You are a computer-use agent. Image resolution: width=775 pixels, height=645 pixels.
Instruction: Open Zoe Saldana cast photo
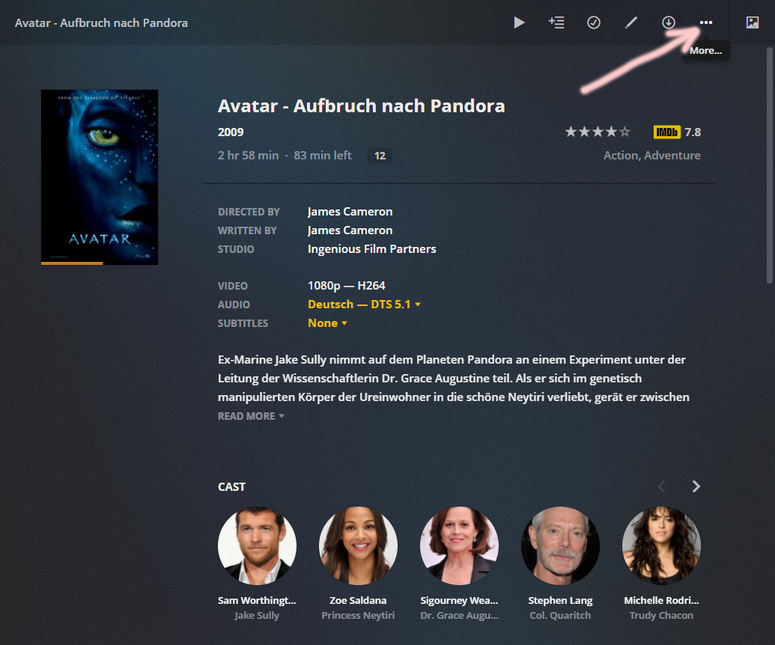(x=358, y=546)
